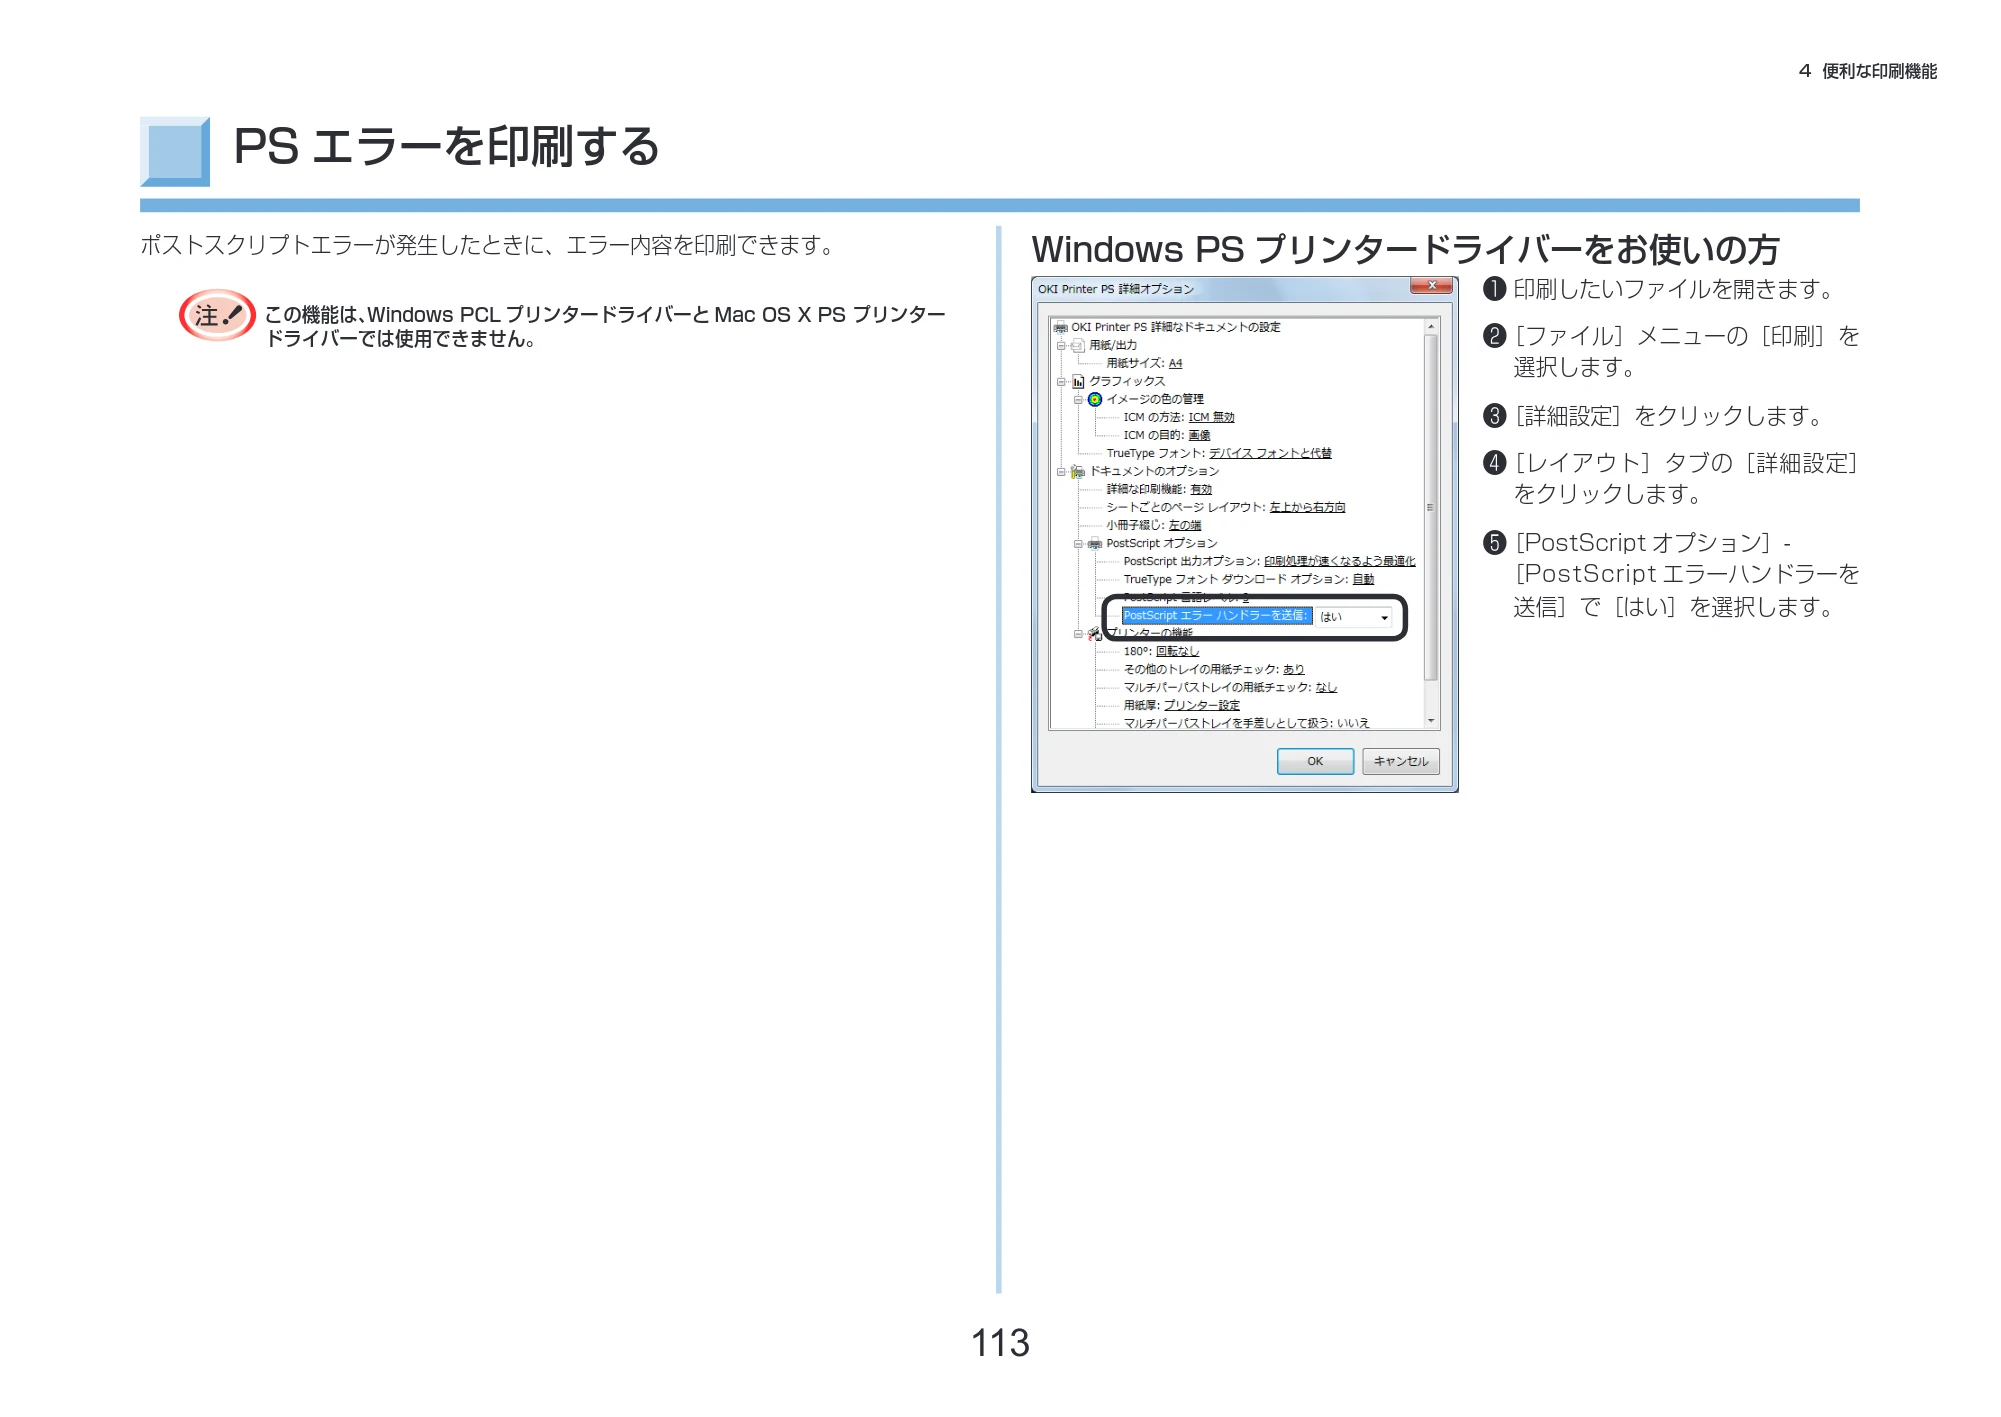The width and height of the screenshot is (2001, 1417).
Task: Click the 画像 value for ICM の目的
Action: pyautogui.click(x=1199, y=435)
